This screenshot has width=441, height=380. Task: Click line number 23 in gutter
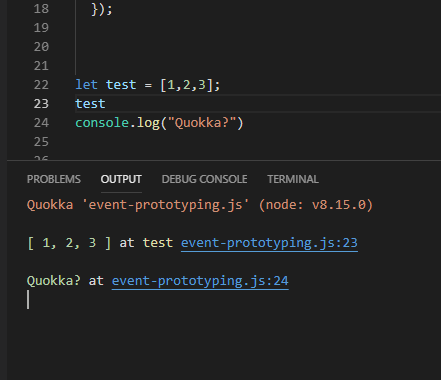tap(41, 104)
